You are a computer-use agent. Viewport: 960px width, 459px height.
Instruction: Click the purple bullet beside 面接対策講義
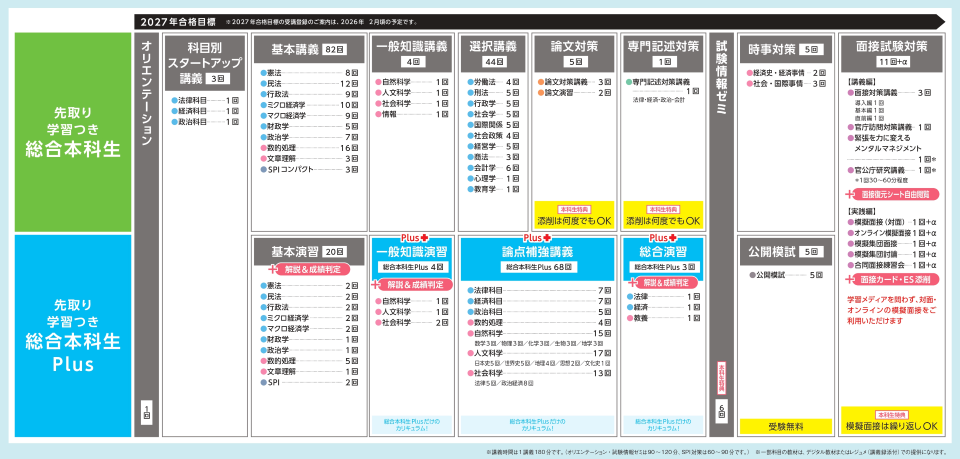[850, 92]
